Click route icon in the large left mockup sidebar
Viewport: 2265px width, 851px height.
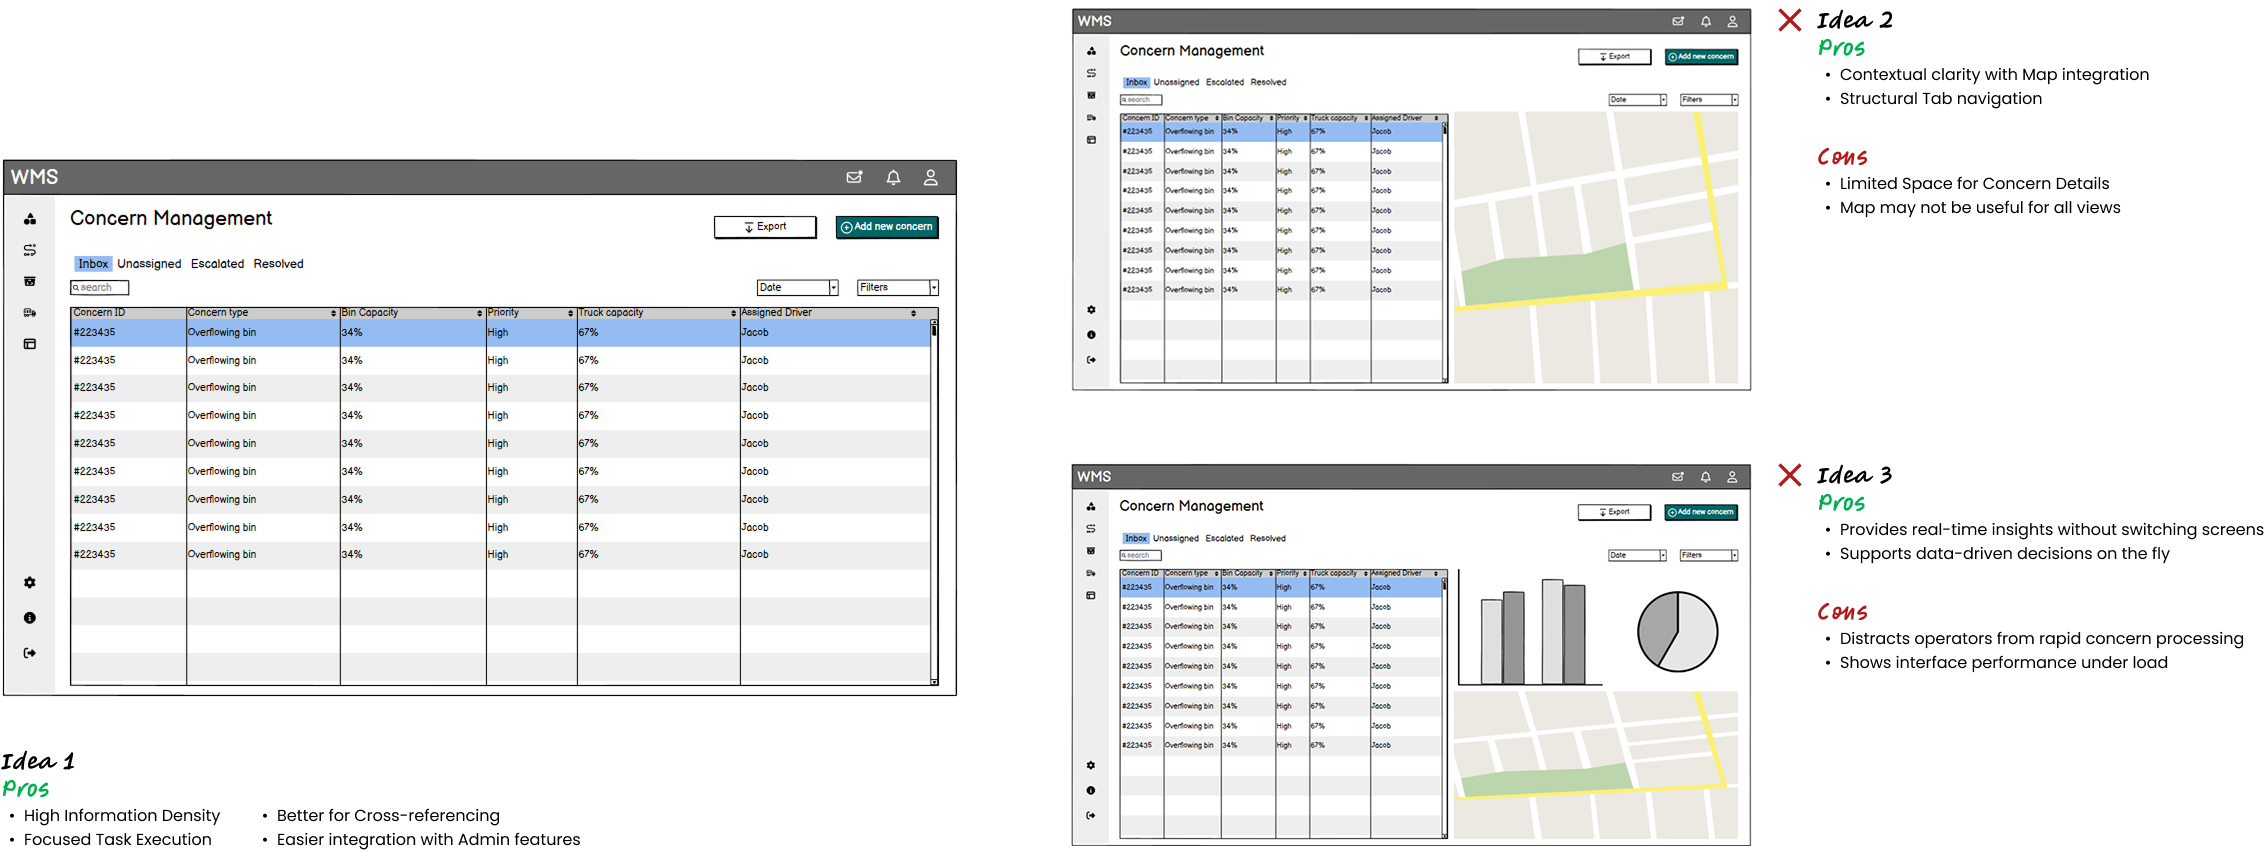30,250
